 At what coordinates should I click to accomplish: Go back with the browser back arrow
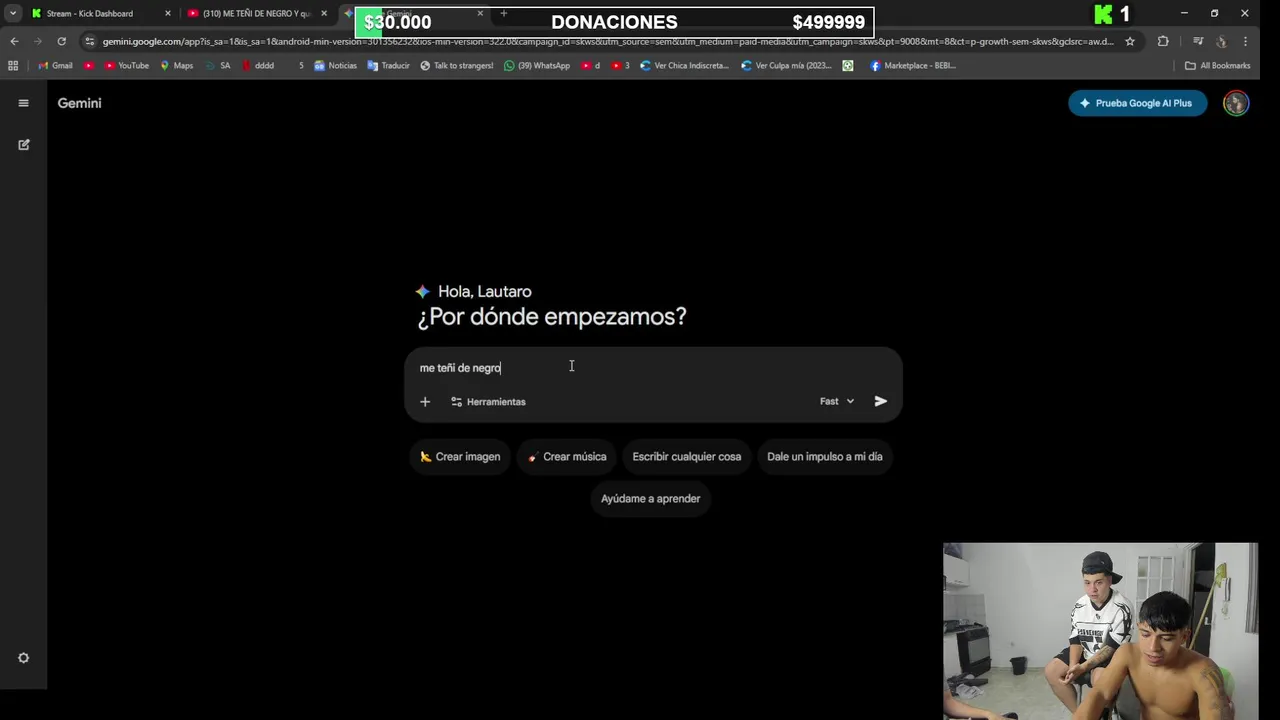pos(14,41)
